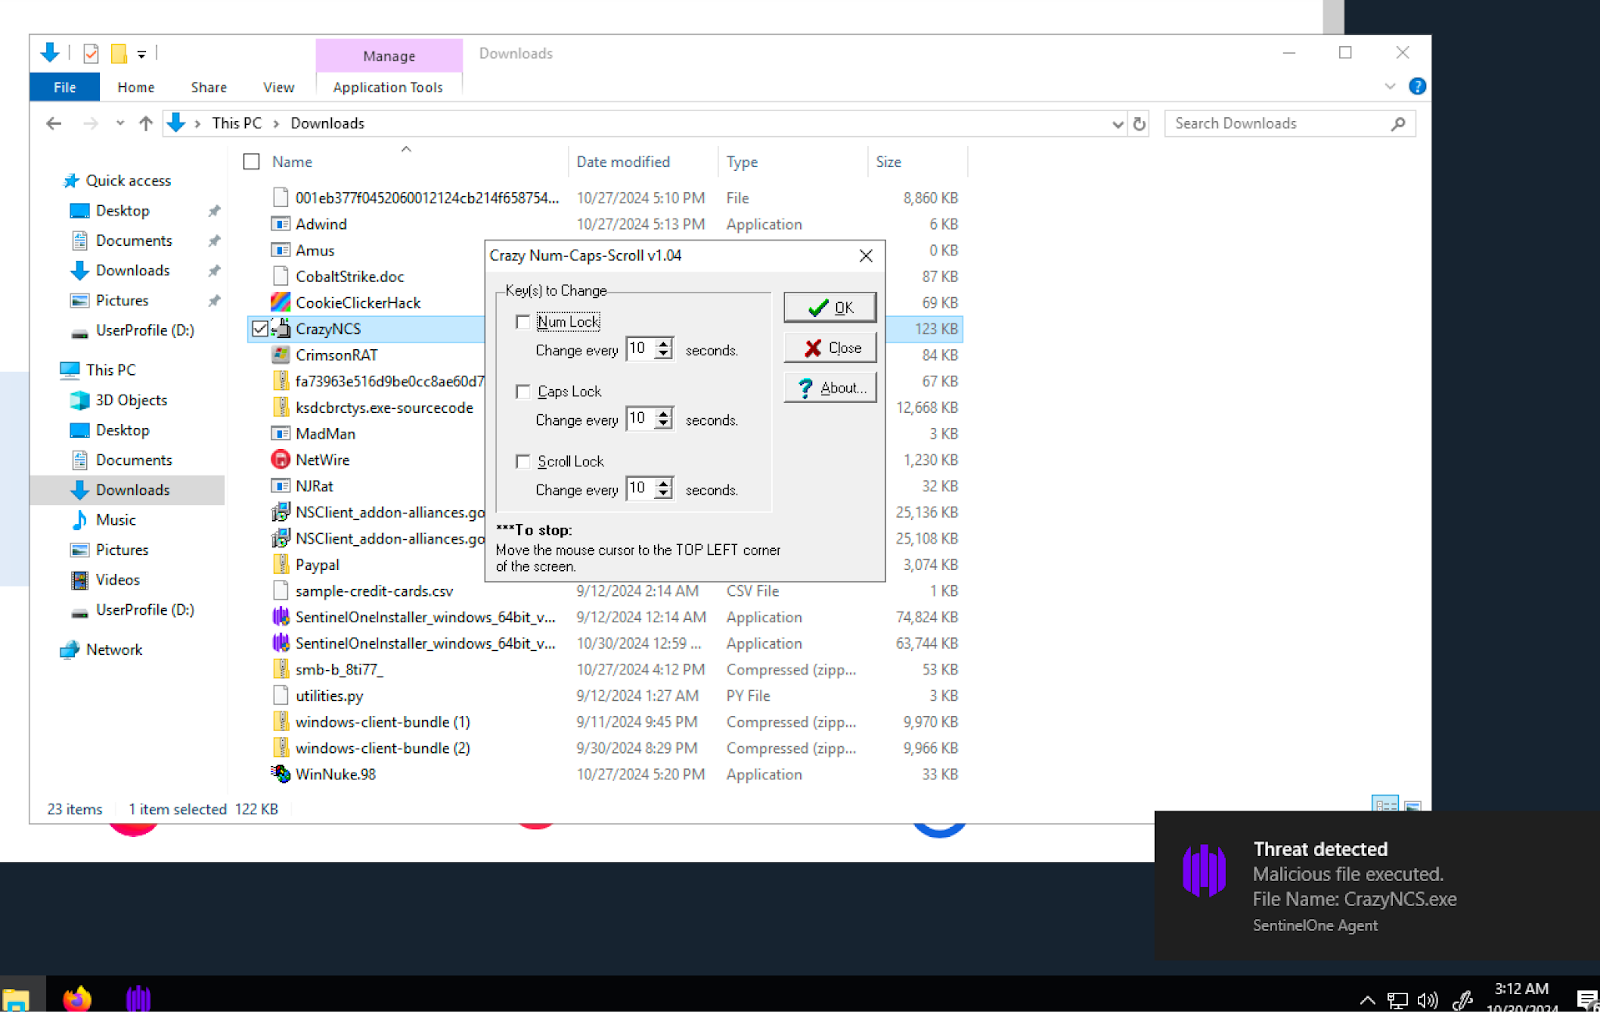The height and width of the screenshot is (1012, 1600).
Task: Click the Manage contextual tab
Action: pyautogui.click(x=389, y=56)
